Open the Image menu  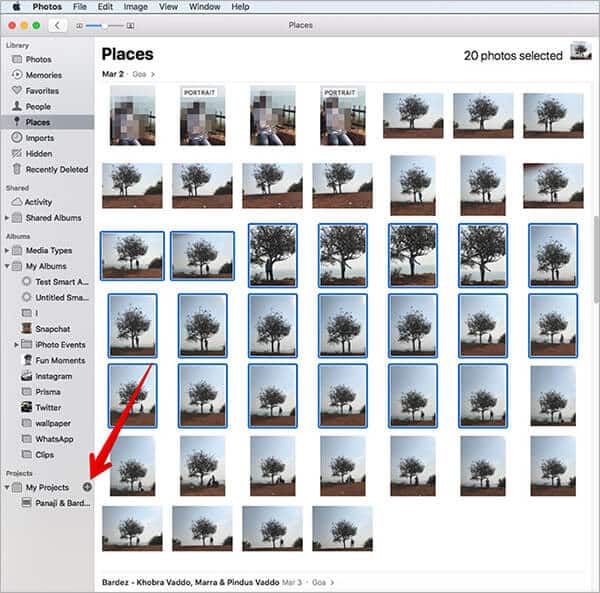click(x=135, y=7)
